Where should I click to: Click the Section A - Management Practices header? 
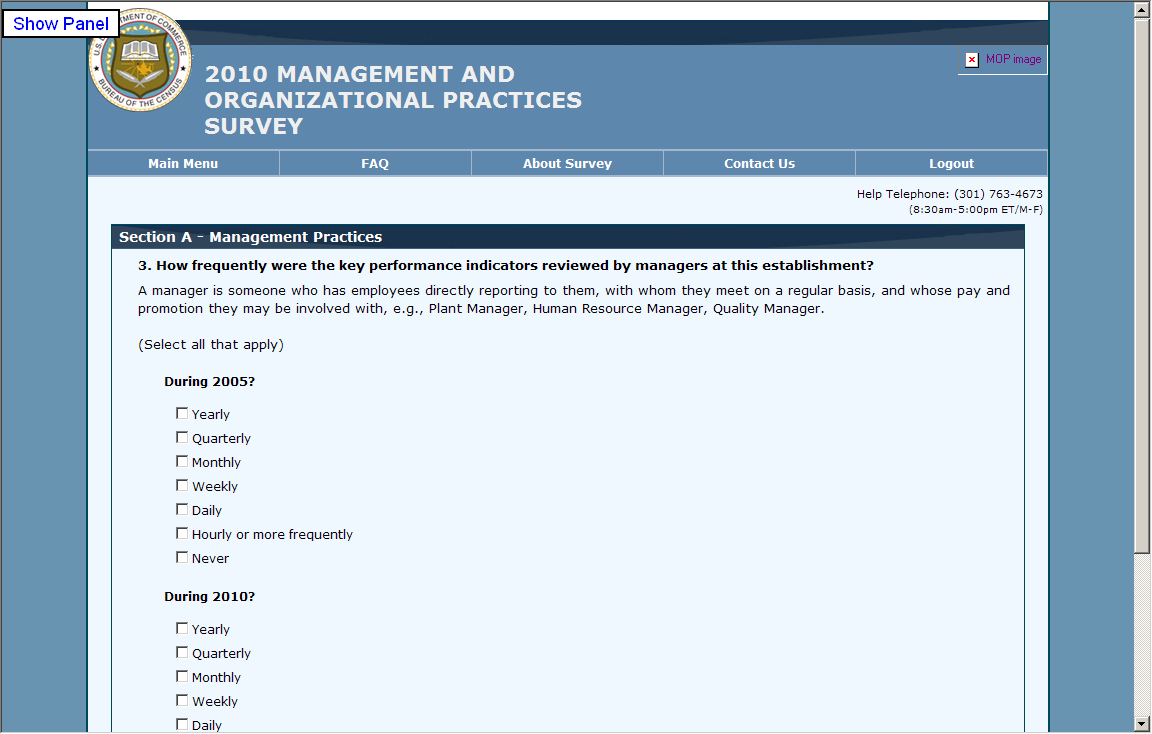pos(567,237)
